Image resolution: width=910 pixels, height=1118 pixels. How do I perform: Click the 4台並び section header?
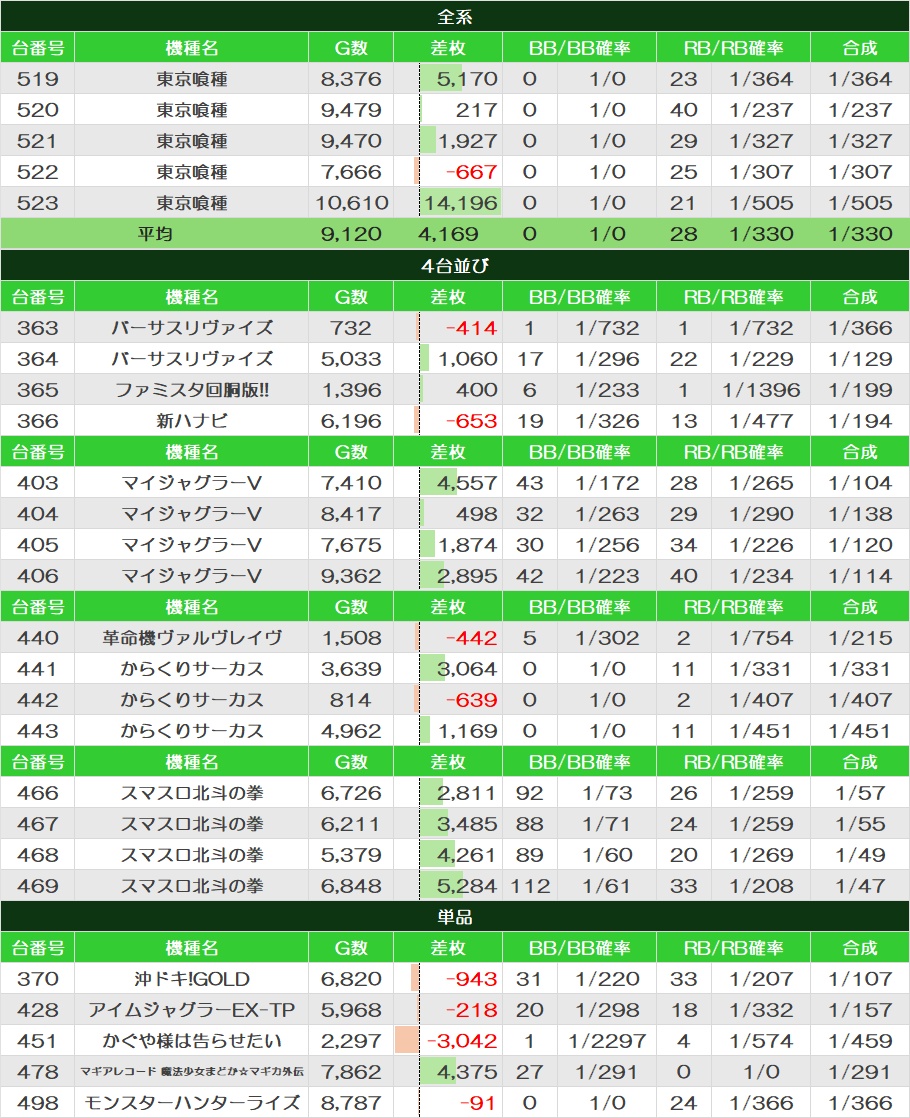click(455, 265)
